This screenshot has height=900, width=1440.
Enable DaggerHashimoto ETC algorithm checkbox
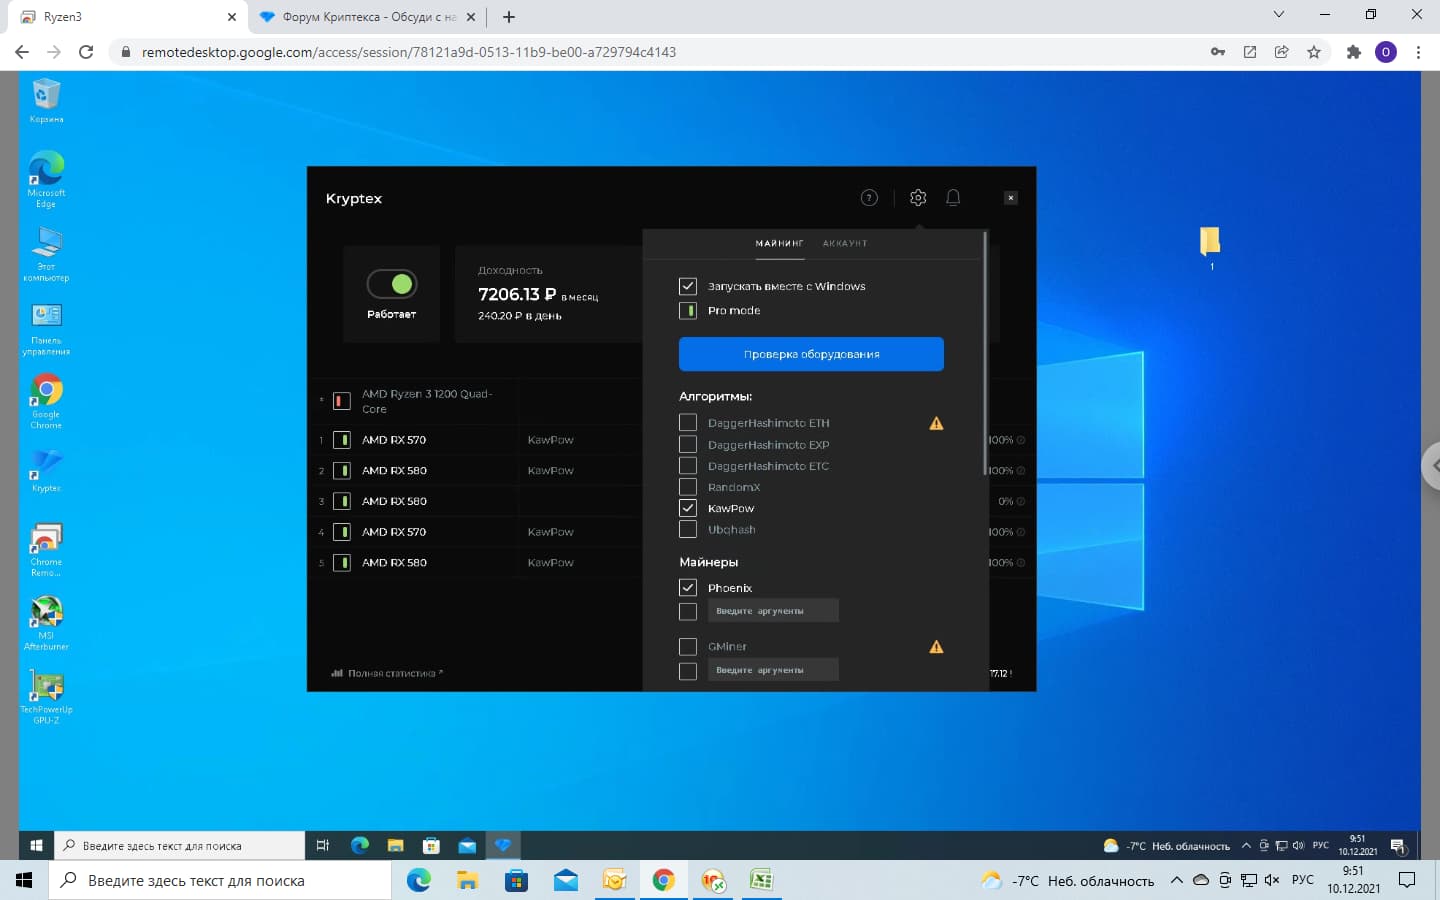coord(688,466)
